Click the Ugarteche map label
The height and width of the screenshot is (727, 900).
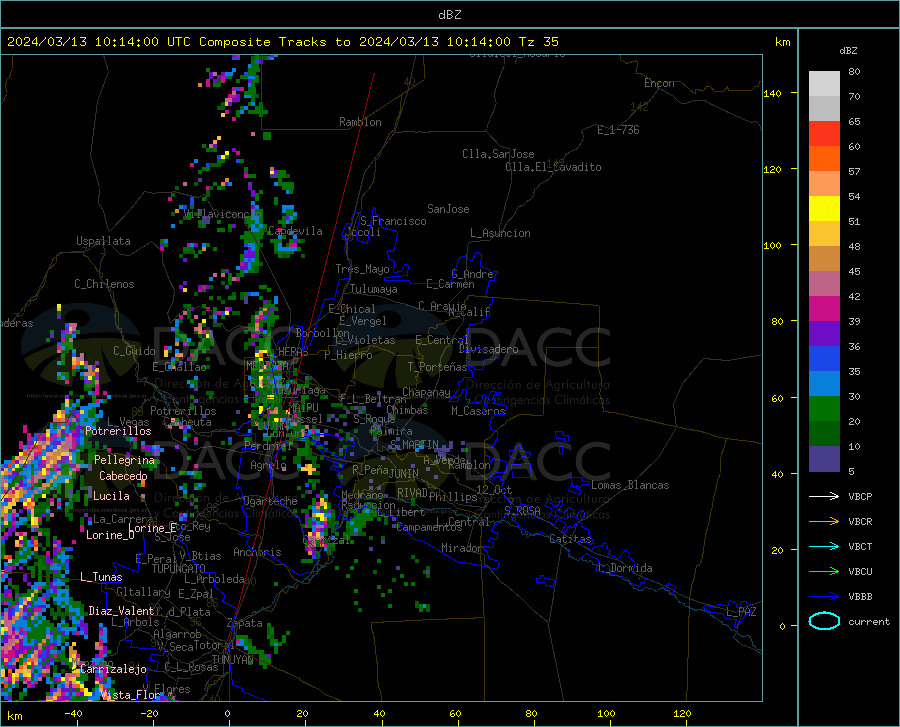(270, 501)
